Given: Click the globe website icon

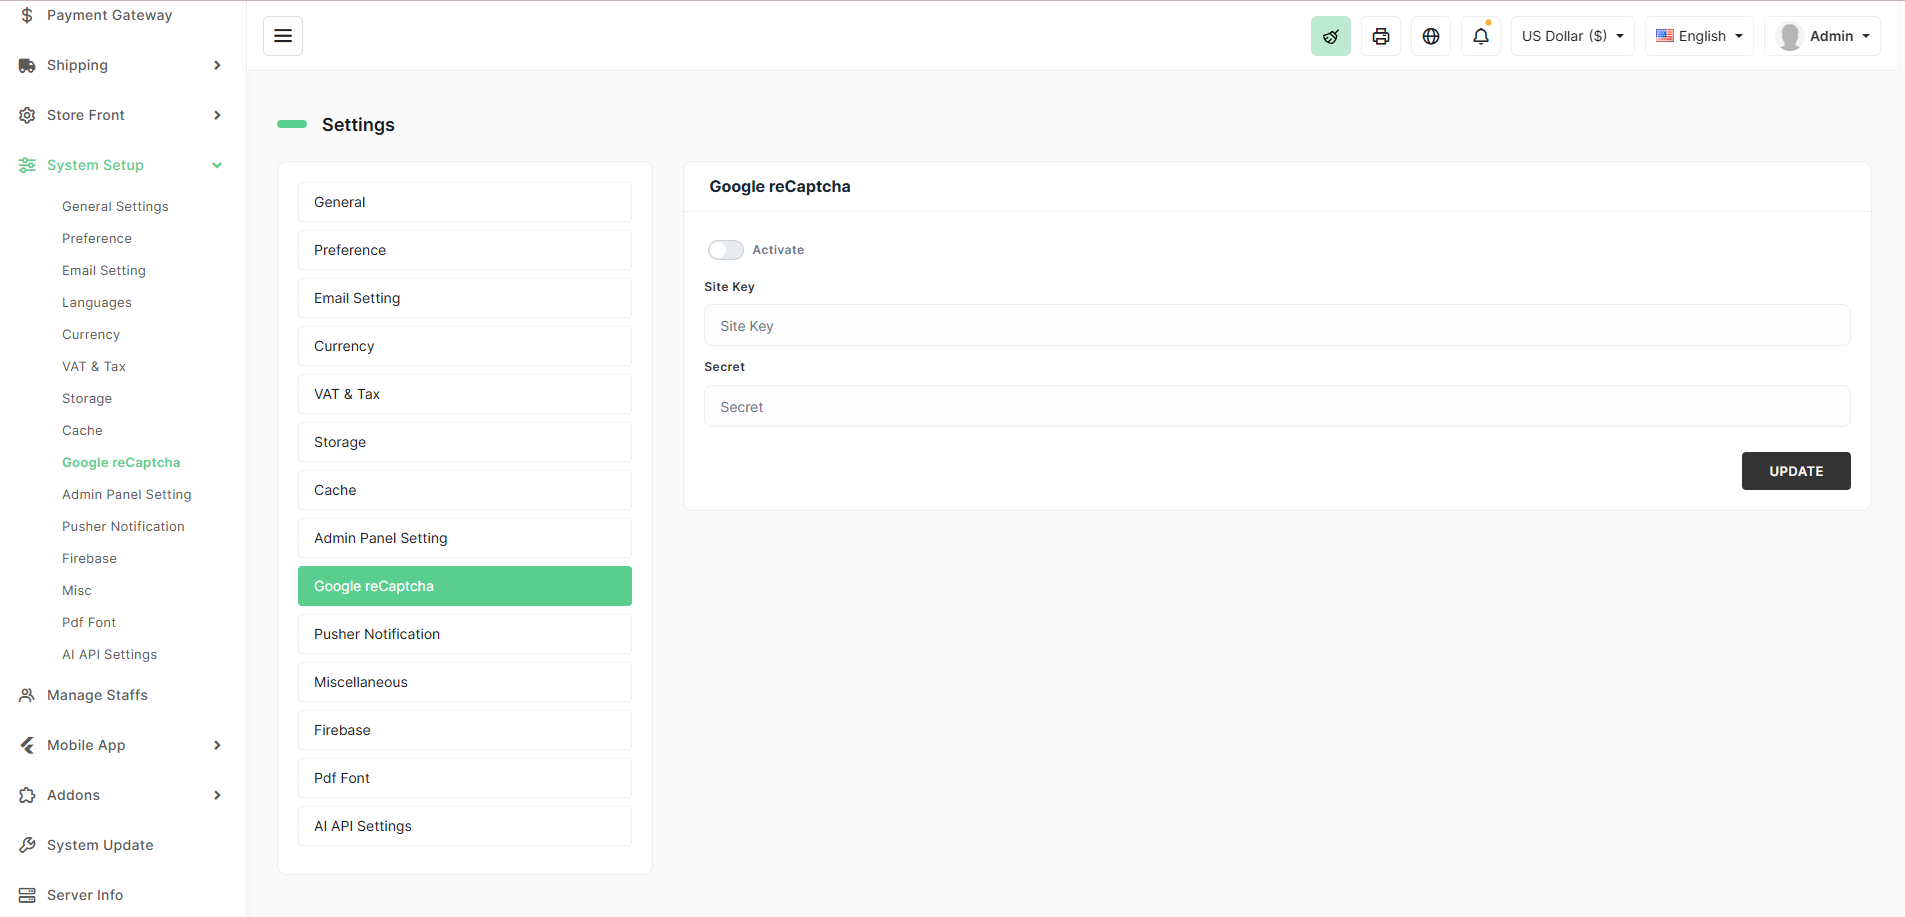Looking at the screenshot, I should coord(1430,36).
